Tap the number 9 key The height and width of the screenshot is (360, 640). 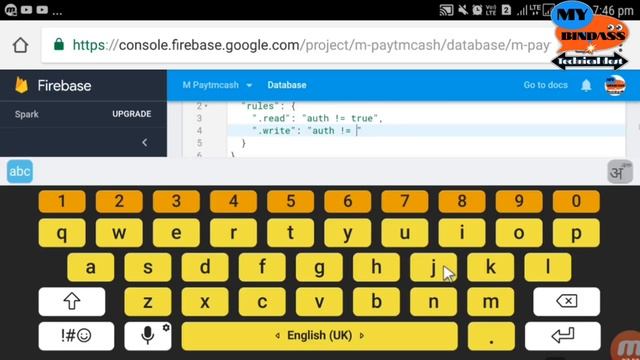[x=519, y=201]
